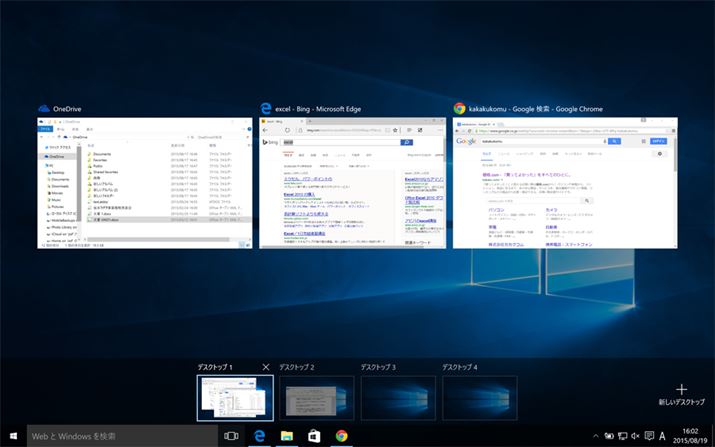715x447 pixels.
Task: Close デスクトップ 1 with the X button
Action: (265, 368)
